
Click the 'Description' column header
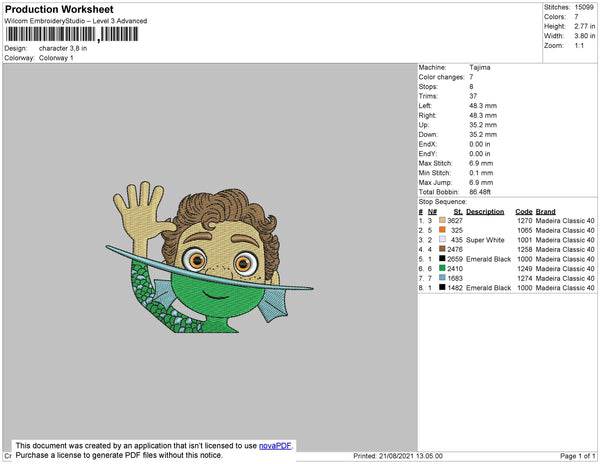point(485,212)
